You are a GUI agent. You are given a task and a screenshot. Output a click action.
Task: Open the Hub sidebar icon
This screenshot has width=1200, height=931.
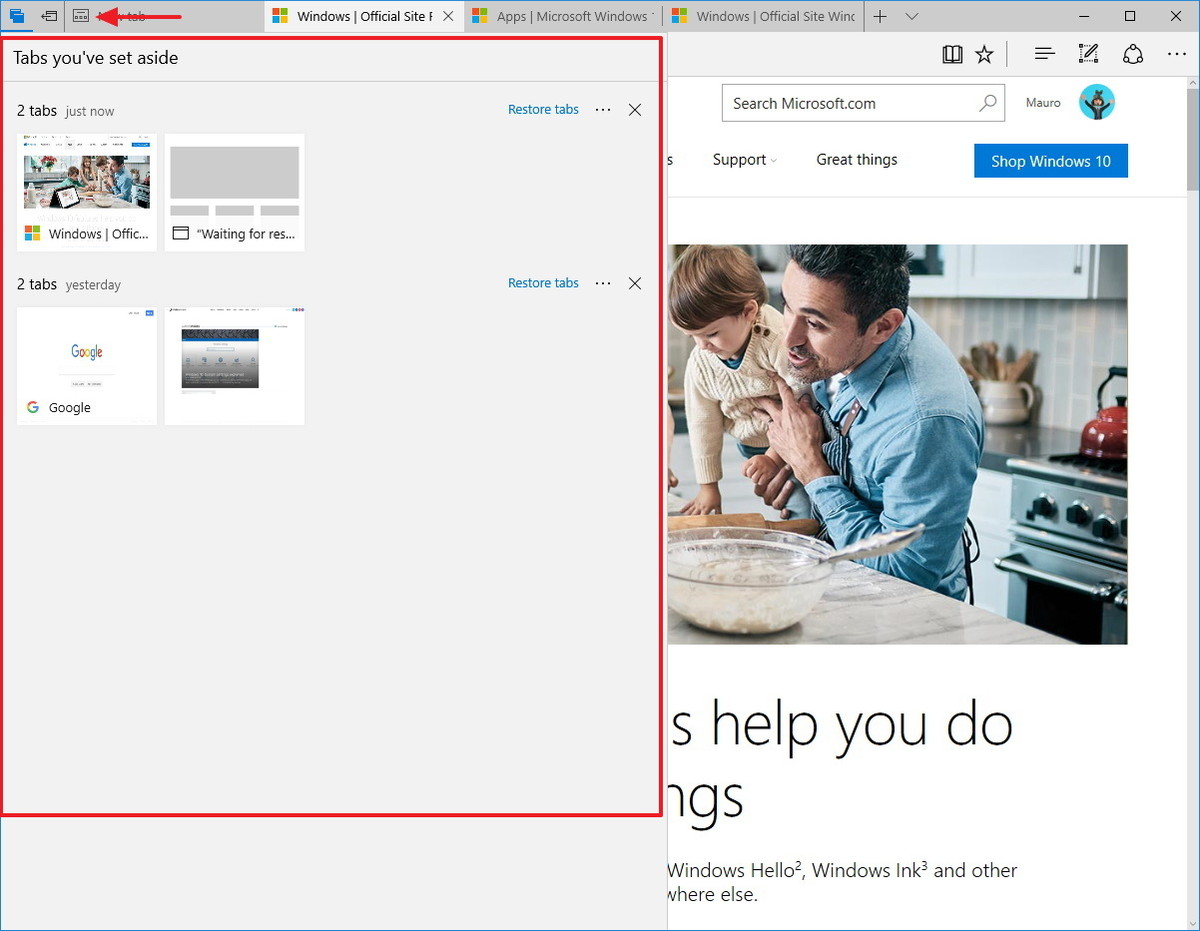(x=1043, y=53)
